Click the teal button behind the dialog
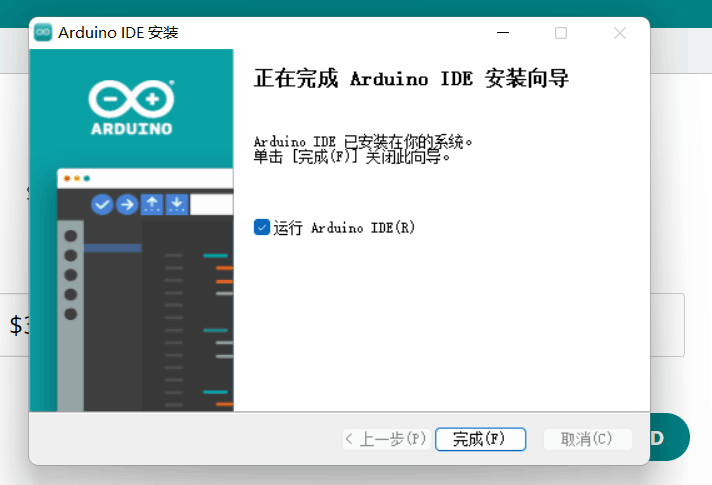712x485 pixels. [670, 438]
